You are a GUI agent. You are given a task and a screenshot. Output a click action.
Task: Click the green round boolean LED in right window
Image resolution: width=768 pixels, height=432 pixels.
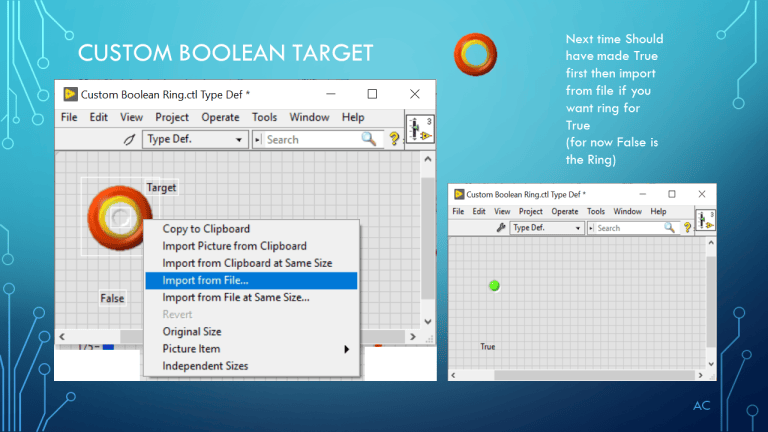[494, 286]
